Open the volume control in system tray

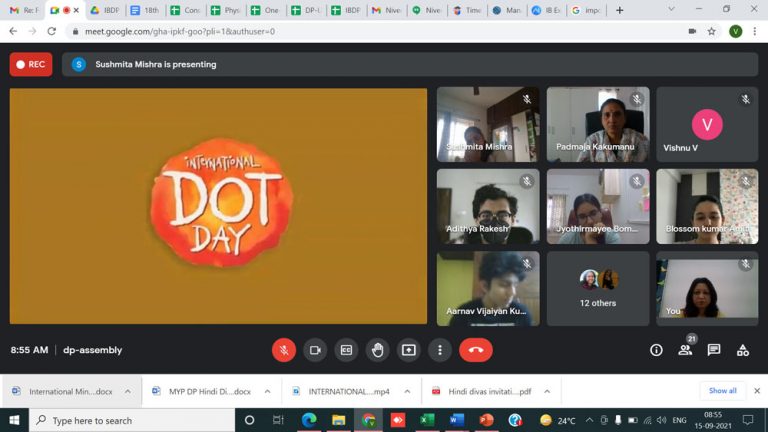[662, 420]
